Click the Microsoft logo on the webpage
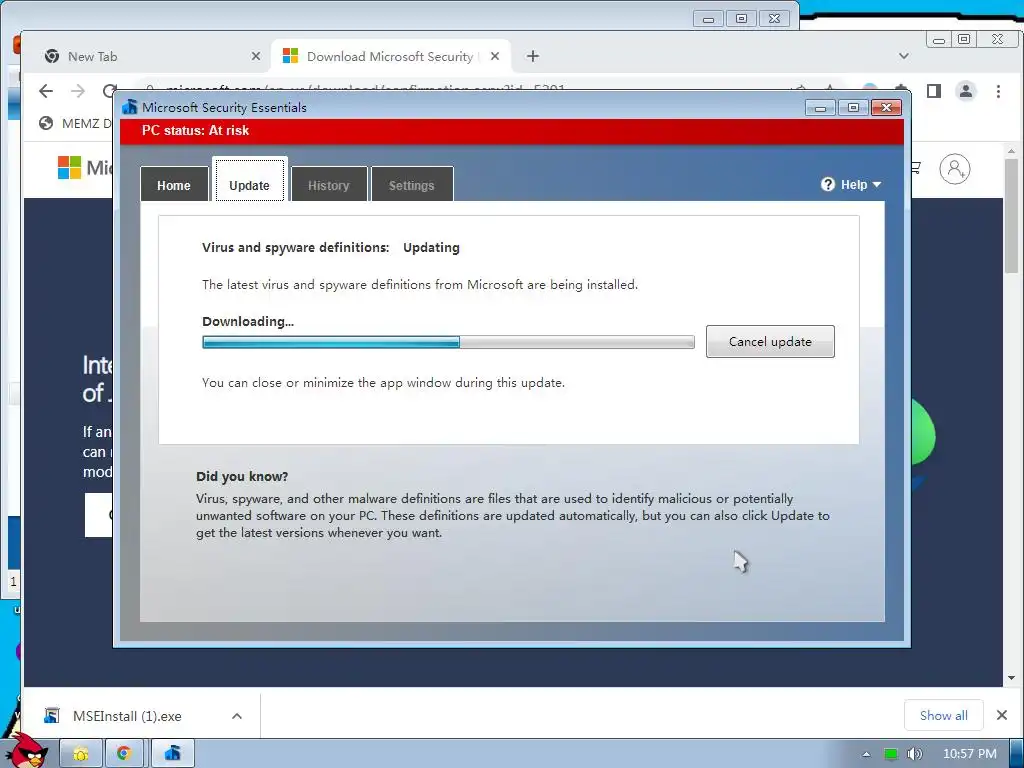The height and width of the screenshot is (768, 1024). [x=69, y=168]
